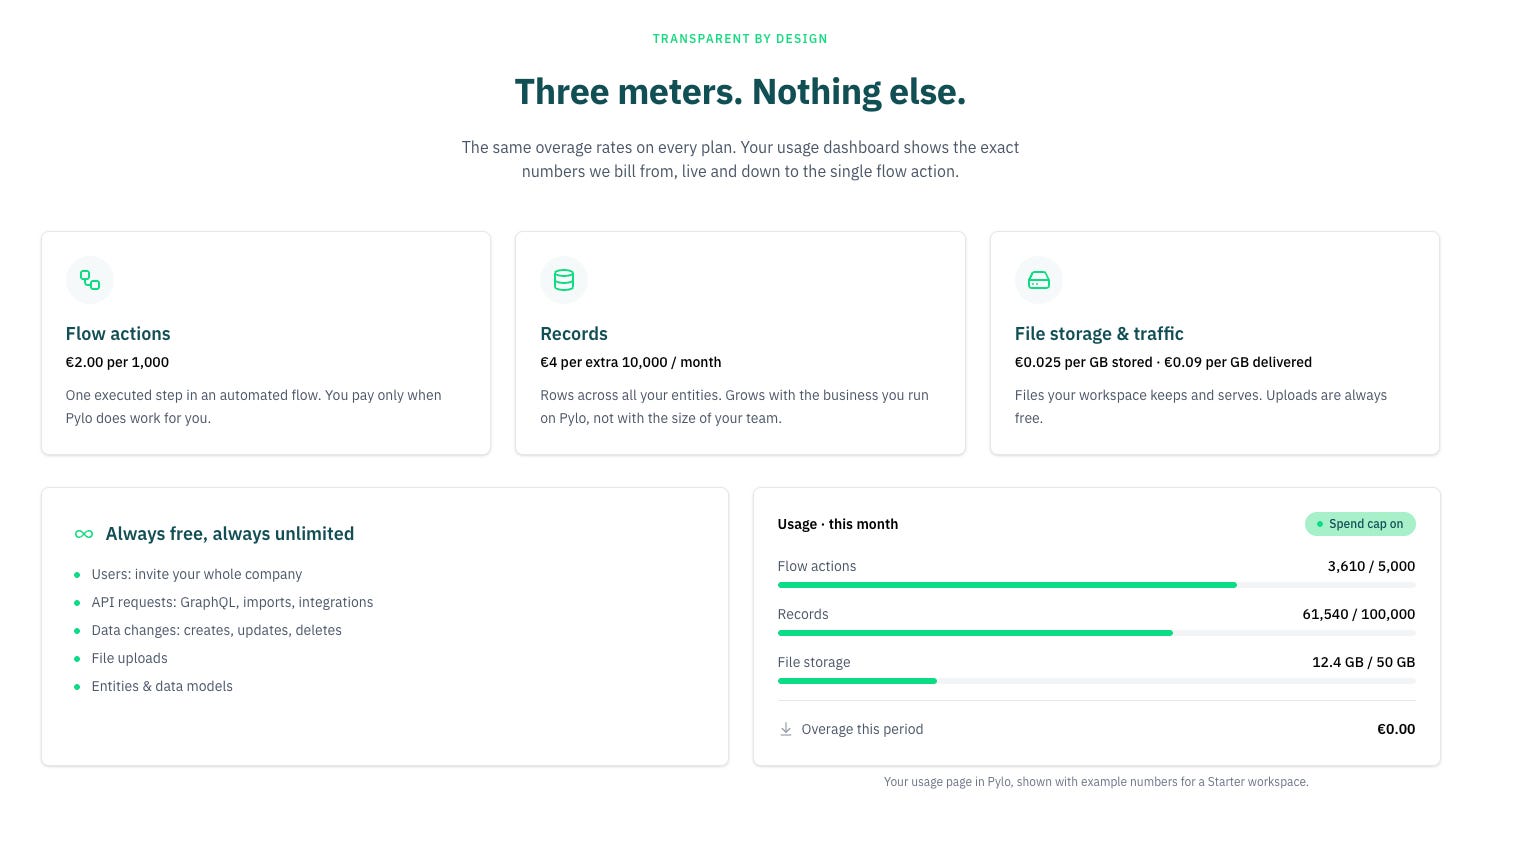Click the File storage drive icon
Viewport: 1533px width, 851px height.
pos(1039,280)
